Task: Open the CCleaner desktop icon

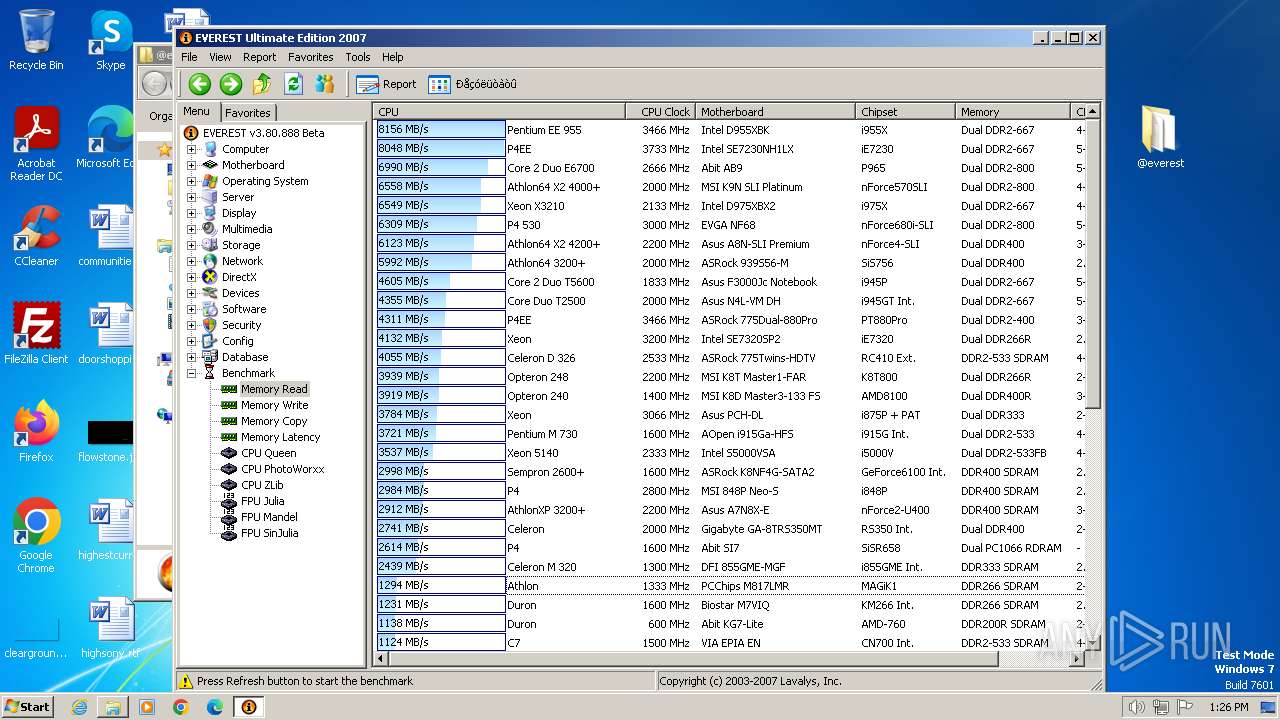Action: (36, 236)
